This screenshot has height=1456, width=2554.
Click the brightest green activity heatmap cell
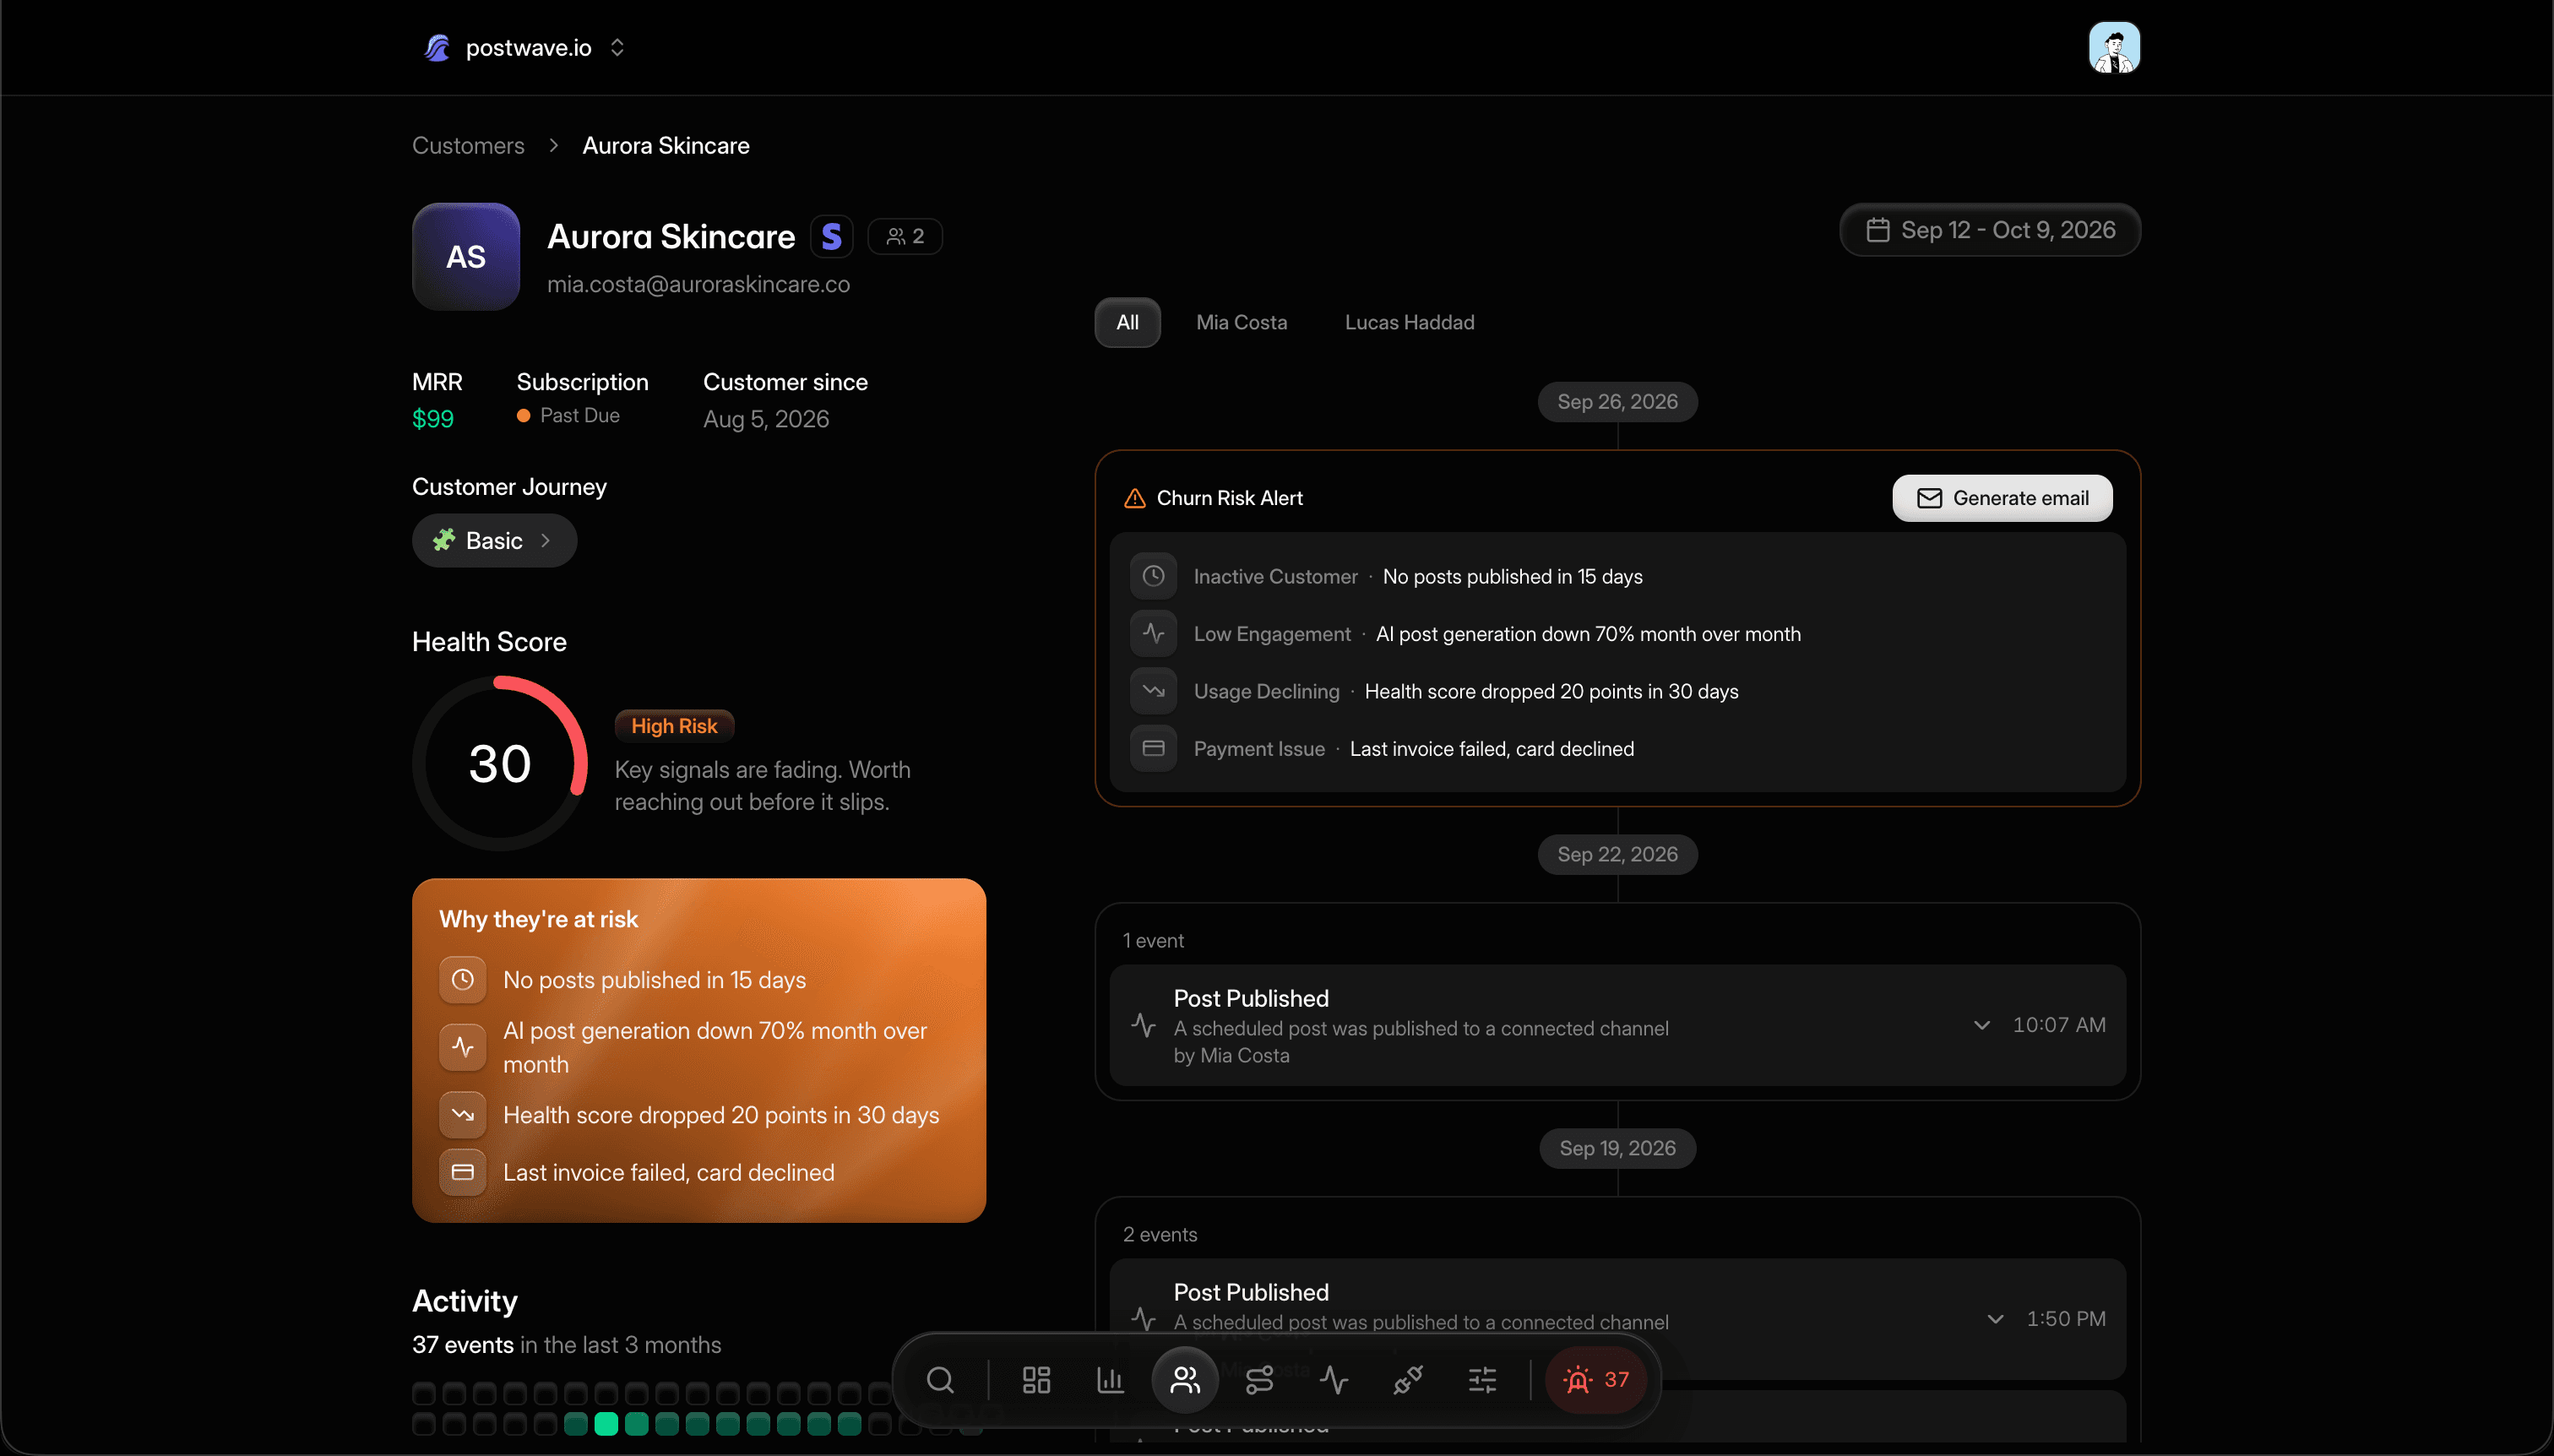pyautogui.click(x=606, y=1423)
